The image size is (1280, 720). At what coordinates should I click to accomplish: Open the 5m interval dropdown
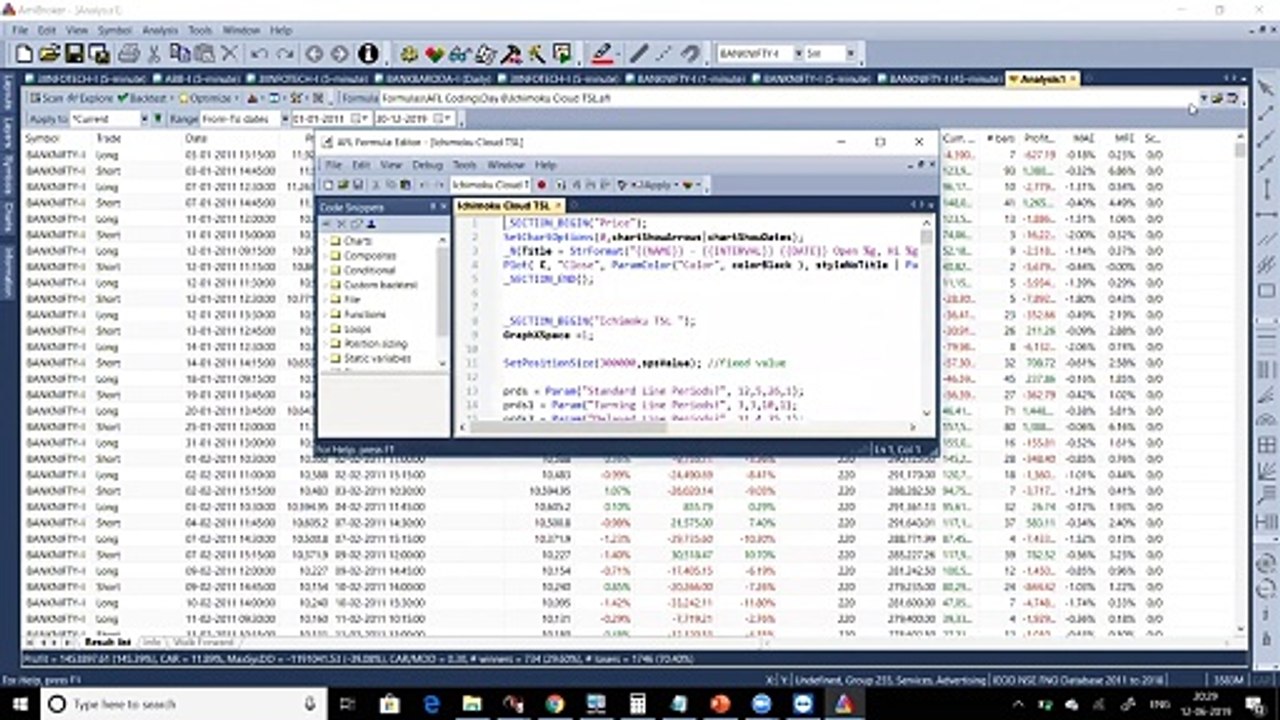click(851, 53)
